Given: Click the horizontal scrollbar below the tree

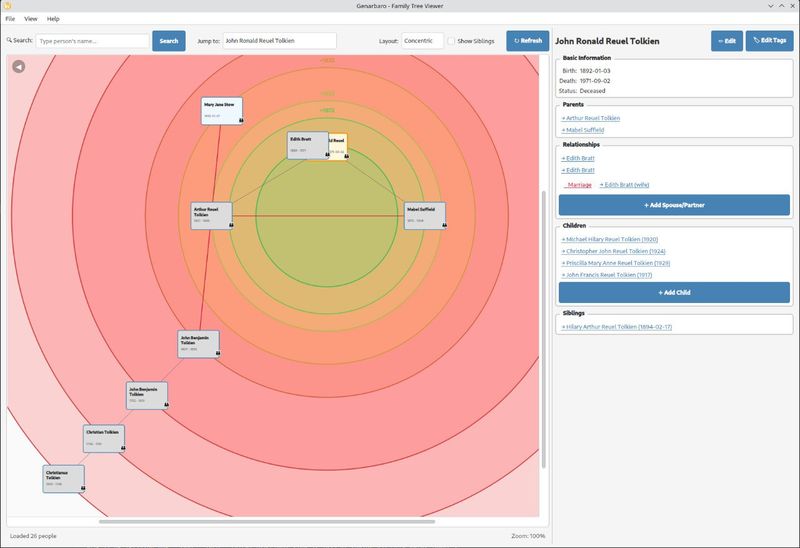Looking at the screenshot, I should pos(266,521).
